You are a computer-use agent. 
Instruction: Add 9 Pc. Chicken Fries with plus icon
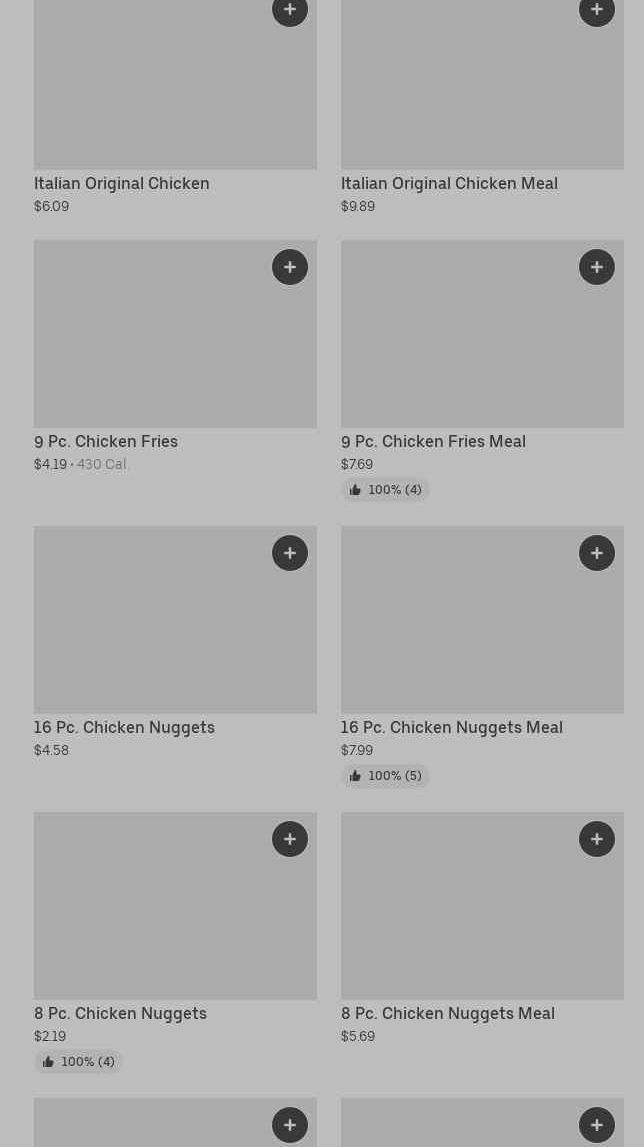coord(290,267)
